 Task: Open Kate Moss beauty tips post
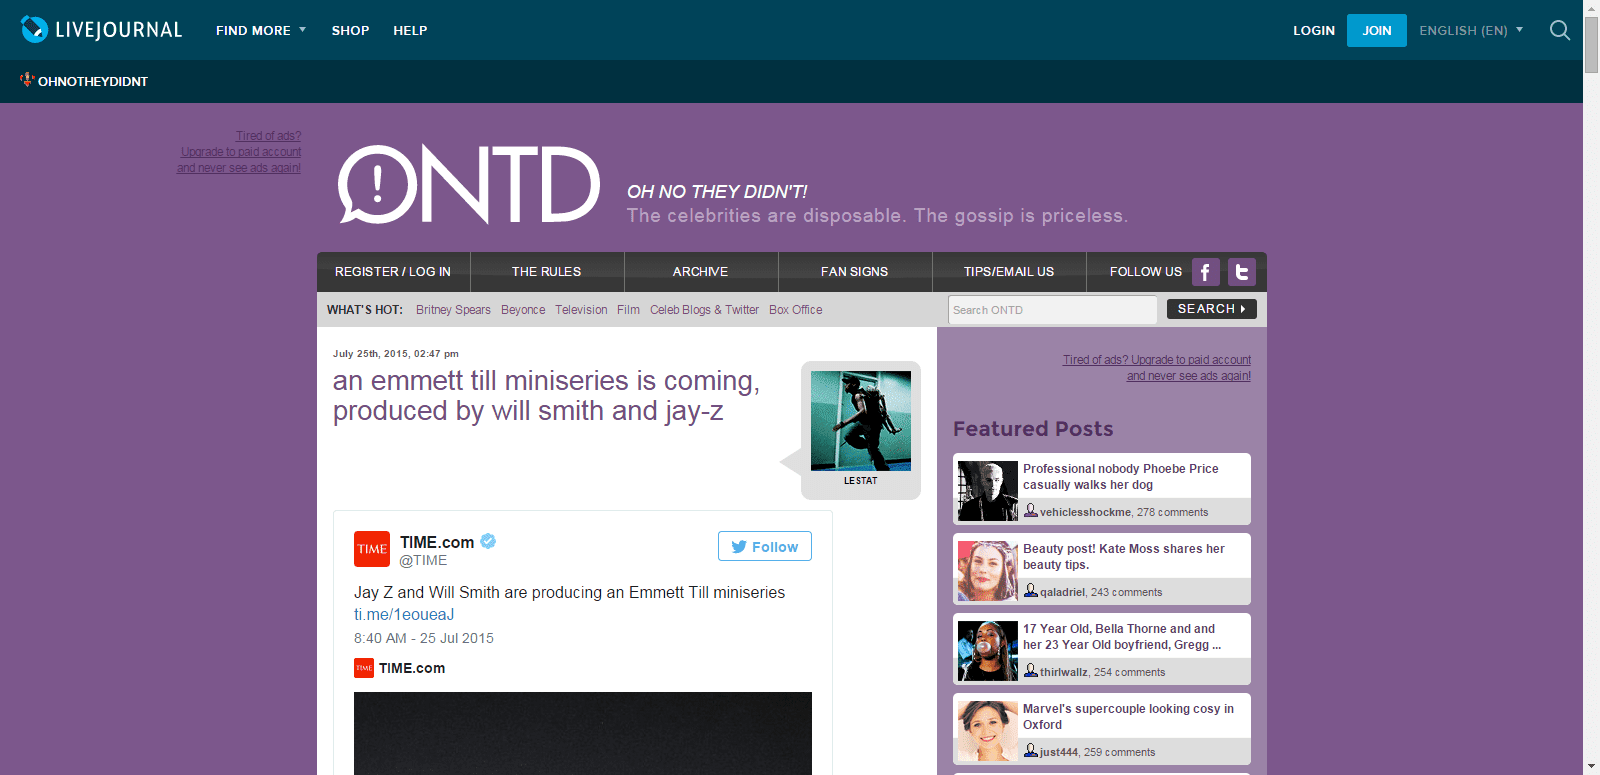(x=1124, y=556)
